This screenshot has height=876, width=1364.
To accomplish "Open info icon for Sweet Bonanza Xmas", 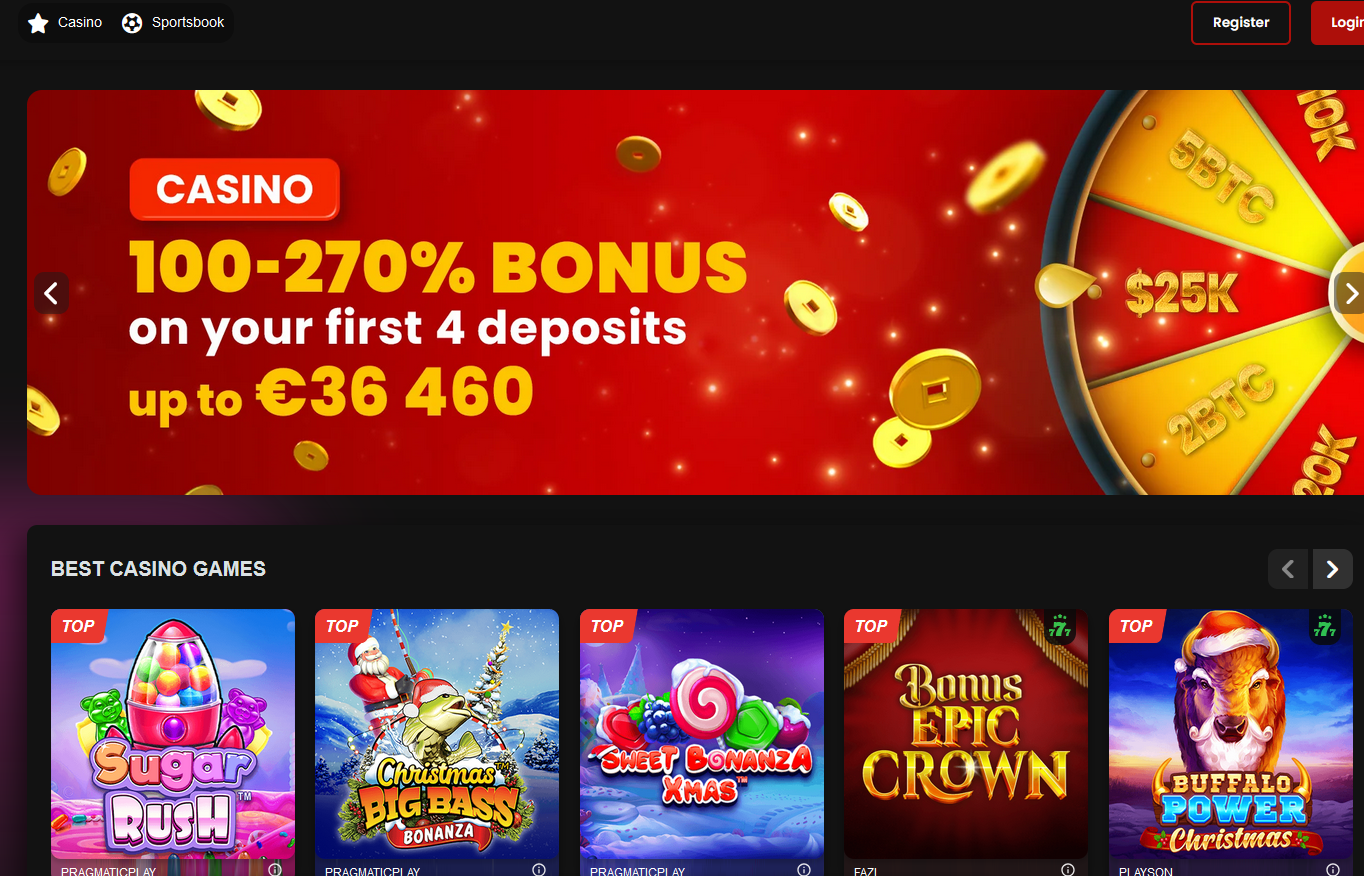I will 803,870.
